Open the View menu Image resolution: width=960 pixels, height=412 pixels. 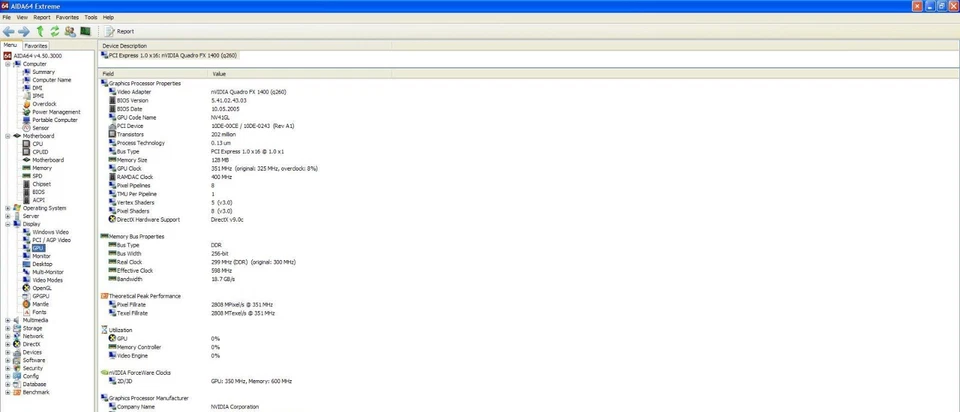pyautogui.click(x=22, y=18)
